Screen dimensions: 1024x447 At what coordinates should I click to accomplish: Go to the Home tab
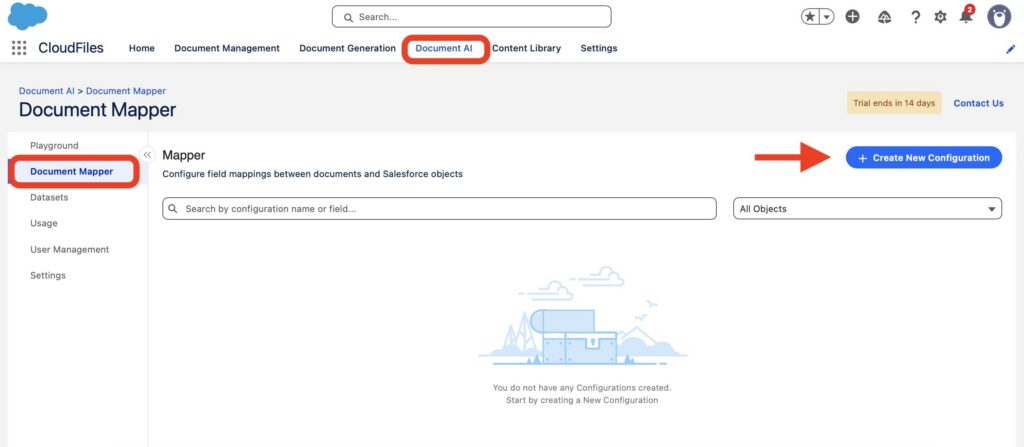[x=142, y=48]
